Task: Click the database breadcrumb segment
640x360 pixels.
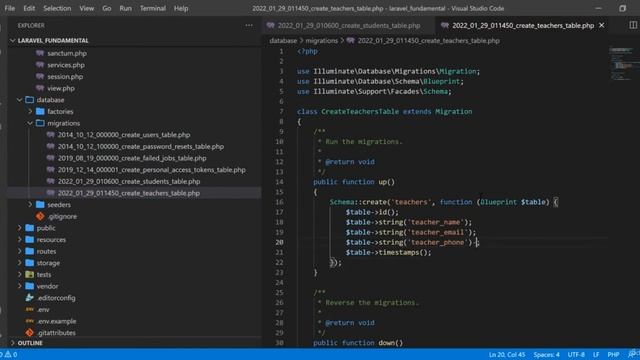Action: point(283,40)
